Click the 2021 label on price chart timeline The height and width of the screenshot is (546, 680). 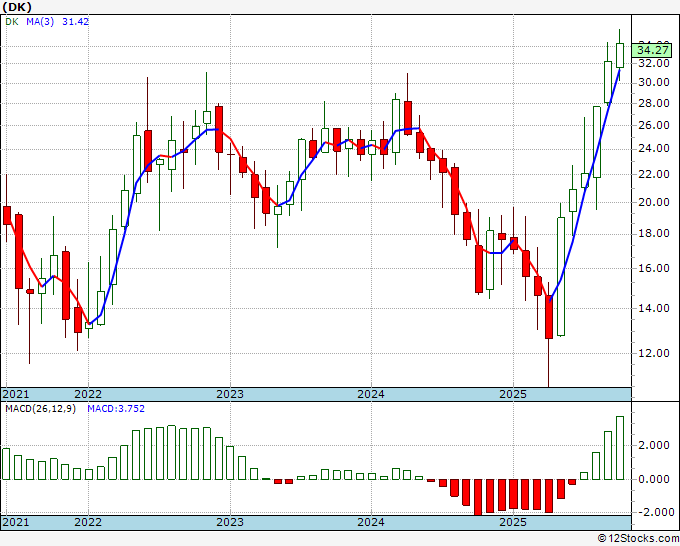[x=16, y=394]
